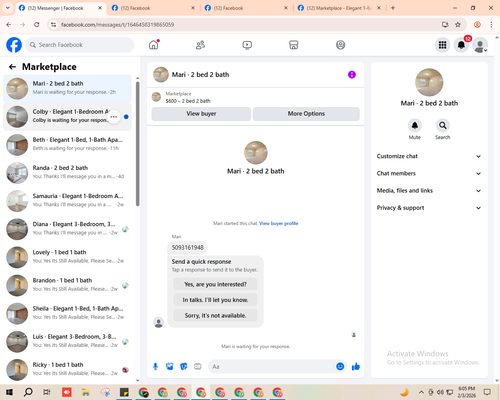
Task: Open Lovely - 1 bed 1 bath chat
Action: click(67, 257)
